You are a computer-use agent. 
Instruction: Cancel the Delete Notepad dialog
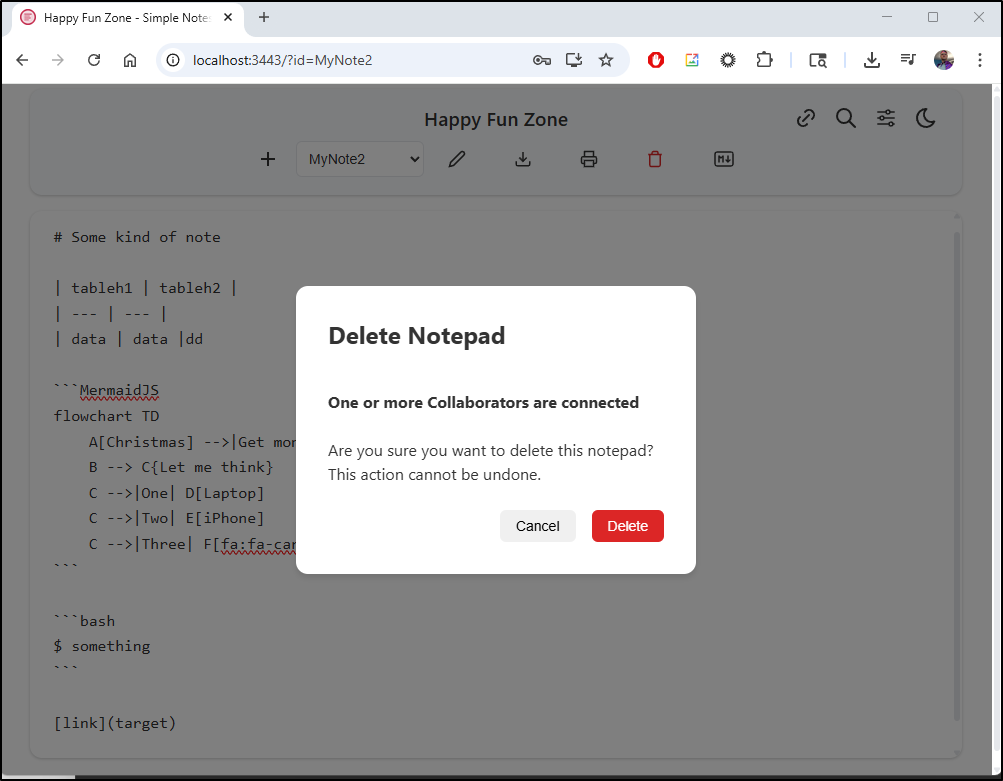click(x=537, y=526)
